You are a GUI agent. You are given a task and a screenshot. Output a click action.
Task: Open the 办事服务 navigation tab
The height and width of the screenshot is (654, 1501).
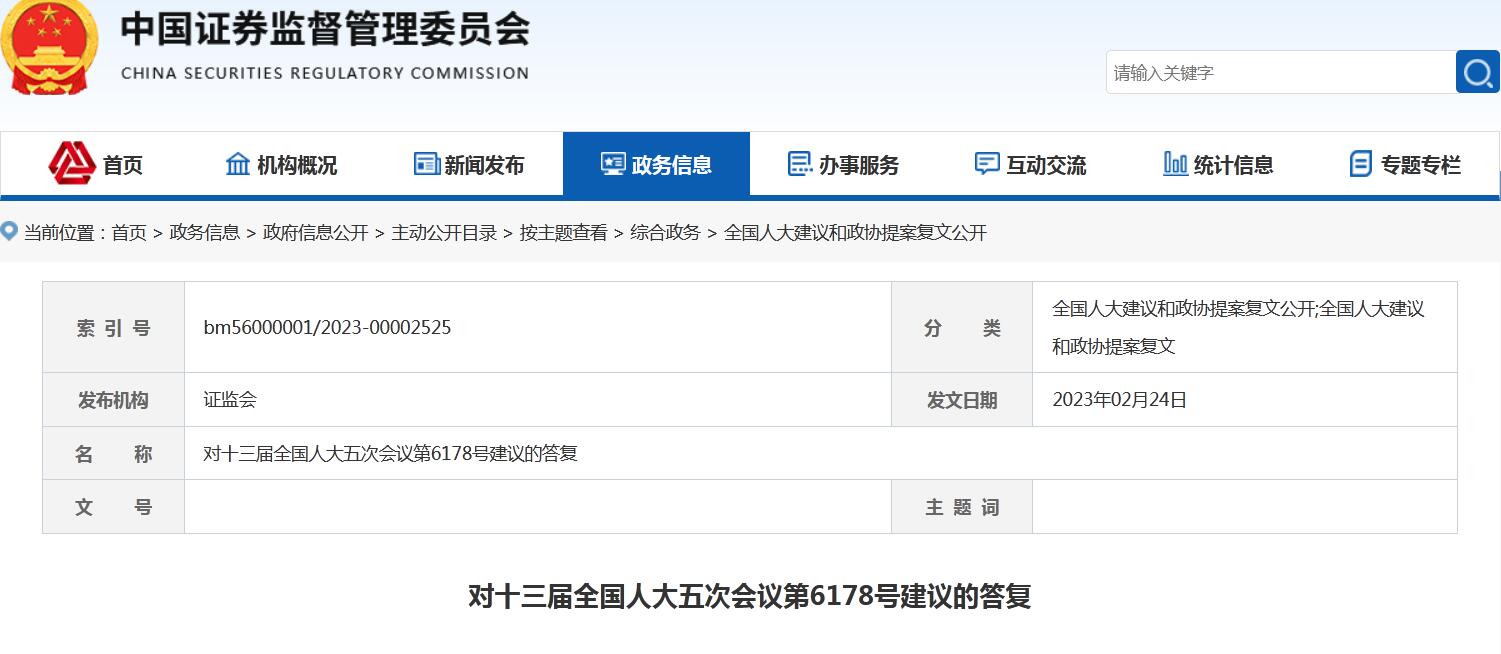coord(843,164)
